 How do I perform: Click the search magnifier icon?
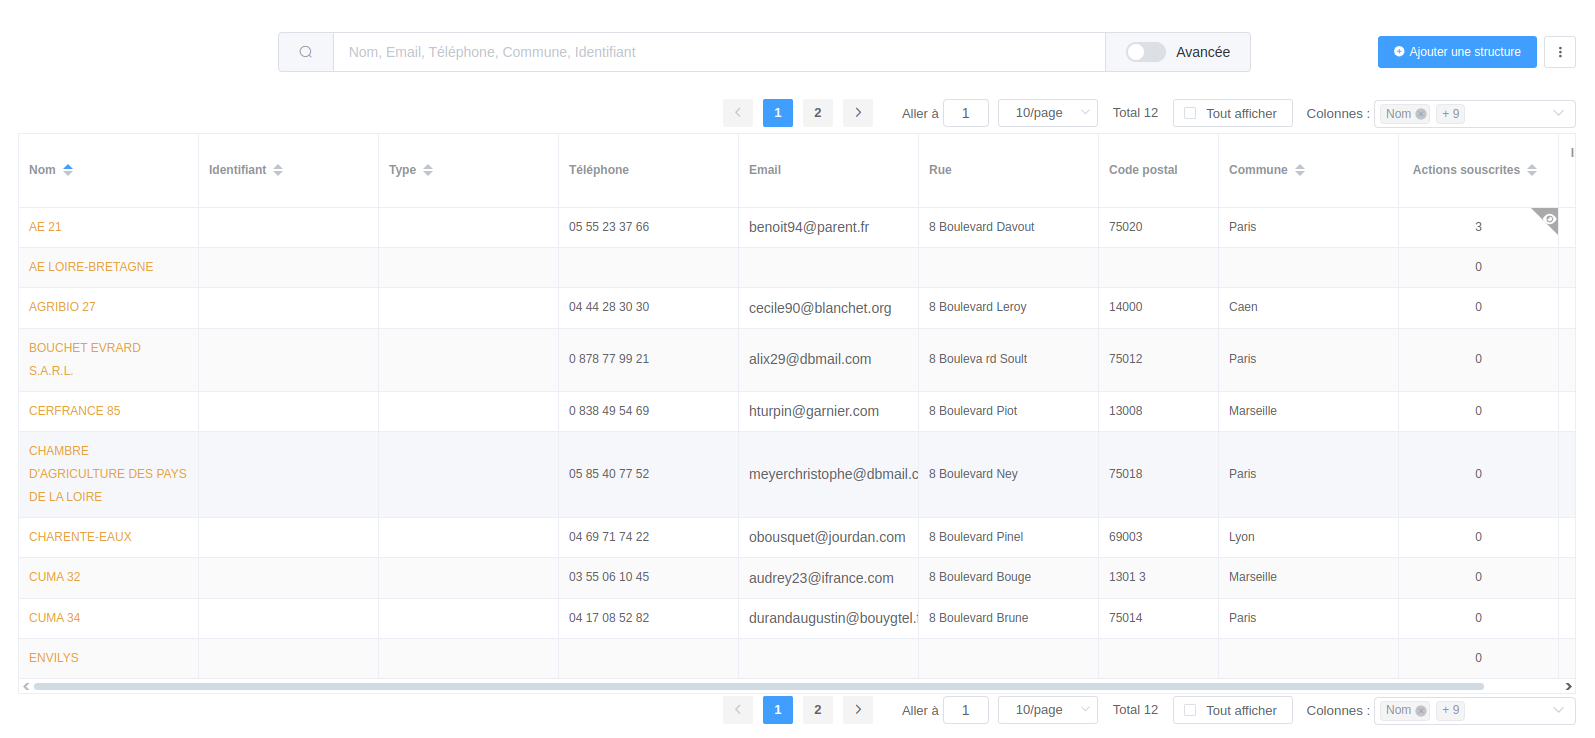(306, 52)
